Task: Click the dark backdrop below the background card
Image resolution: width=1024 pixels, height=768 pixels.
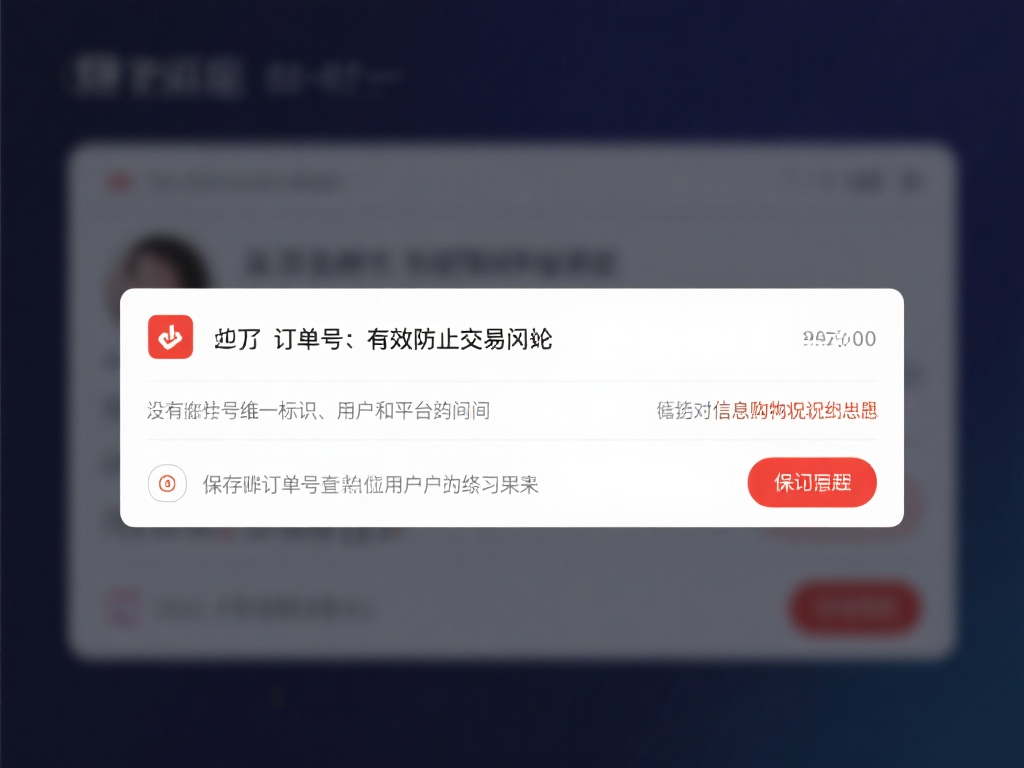Action: pos(512,712)
